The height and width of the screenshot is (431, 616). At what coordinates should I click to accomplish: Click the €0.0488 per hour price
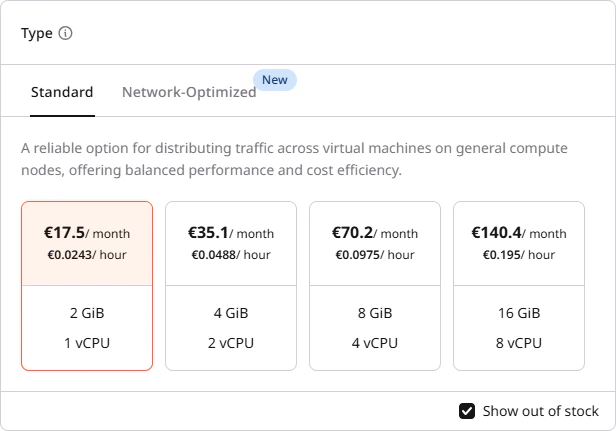[x=231, y=255]
